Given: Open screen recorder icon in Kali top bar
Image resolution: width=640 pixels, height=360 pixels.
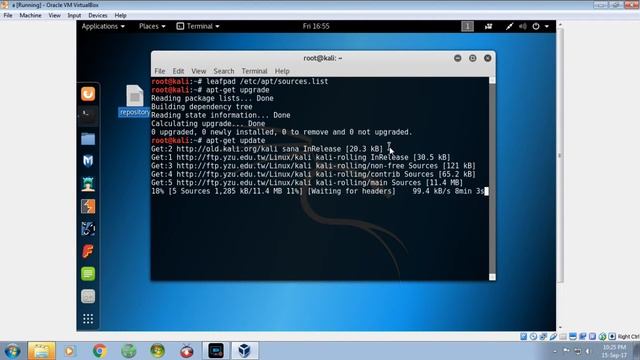Looking at the screenshot, I should pos(488,26).
